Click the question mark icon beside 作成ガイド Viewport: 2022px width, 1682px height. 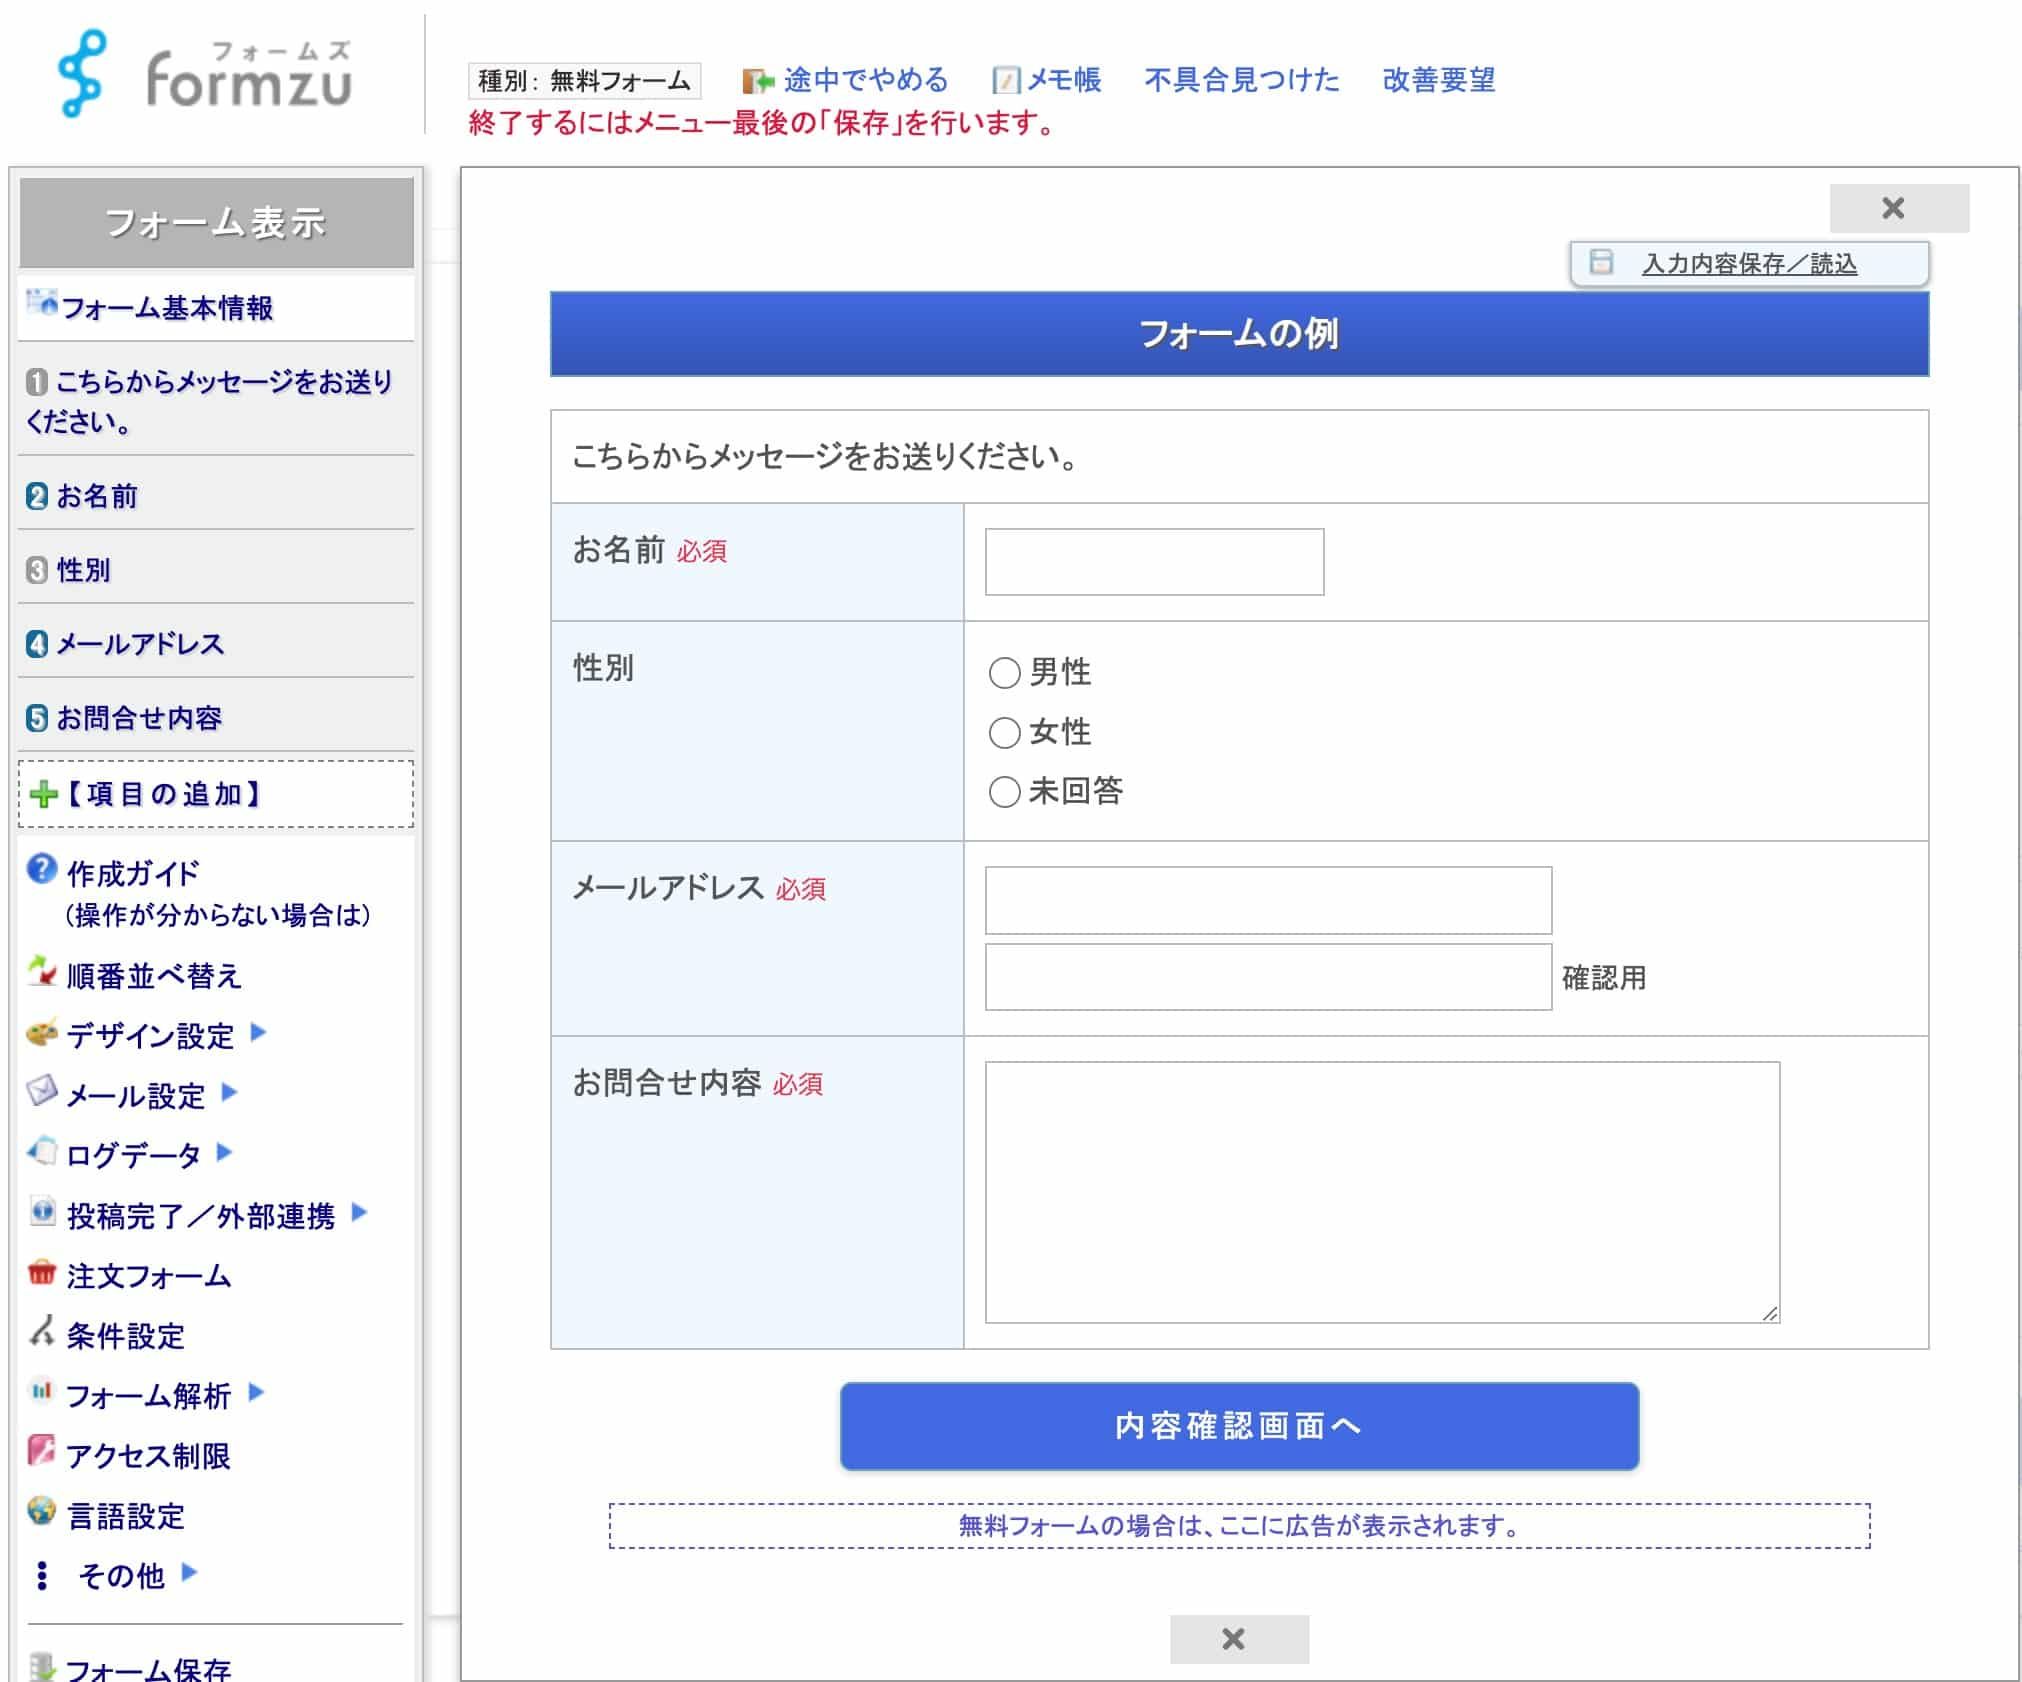pos(42,869)
